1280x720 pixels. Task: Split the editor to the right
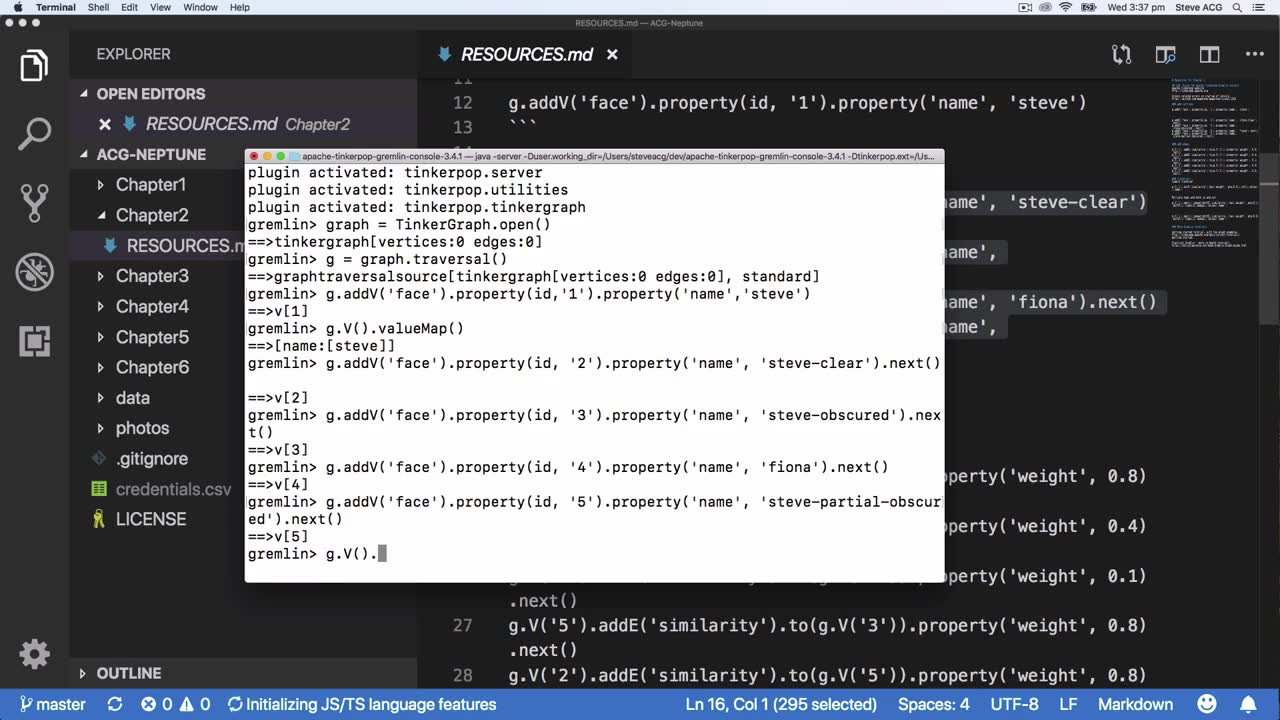(x=1210, y=54)
